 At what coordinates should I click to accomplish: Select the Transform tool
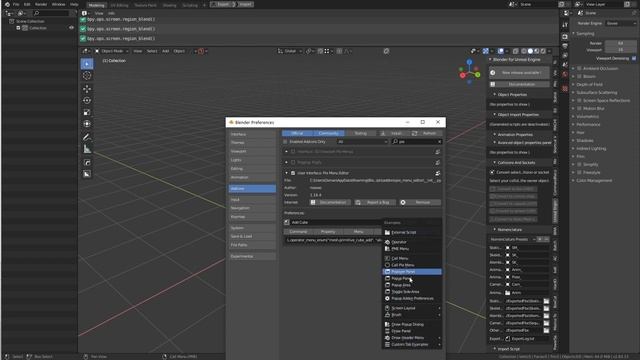tap(87, 124)
